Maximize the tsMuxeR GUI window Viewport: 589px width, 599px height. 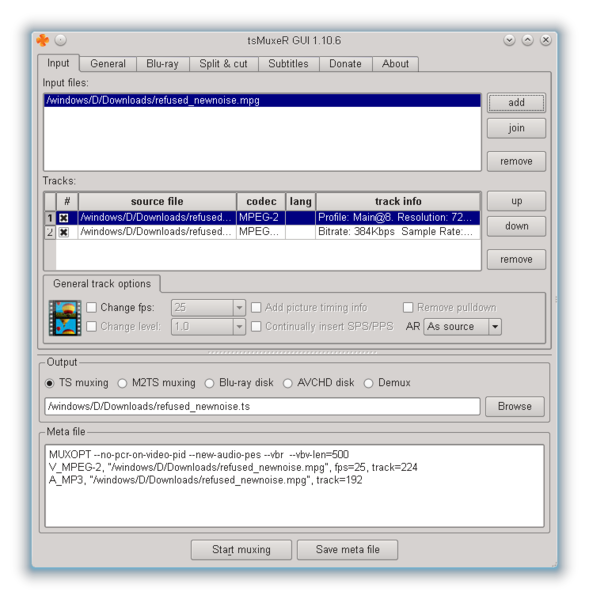(x=527, y=40)
